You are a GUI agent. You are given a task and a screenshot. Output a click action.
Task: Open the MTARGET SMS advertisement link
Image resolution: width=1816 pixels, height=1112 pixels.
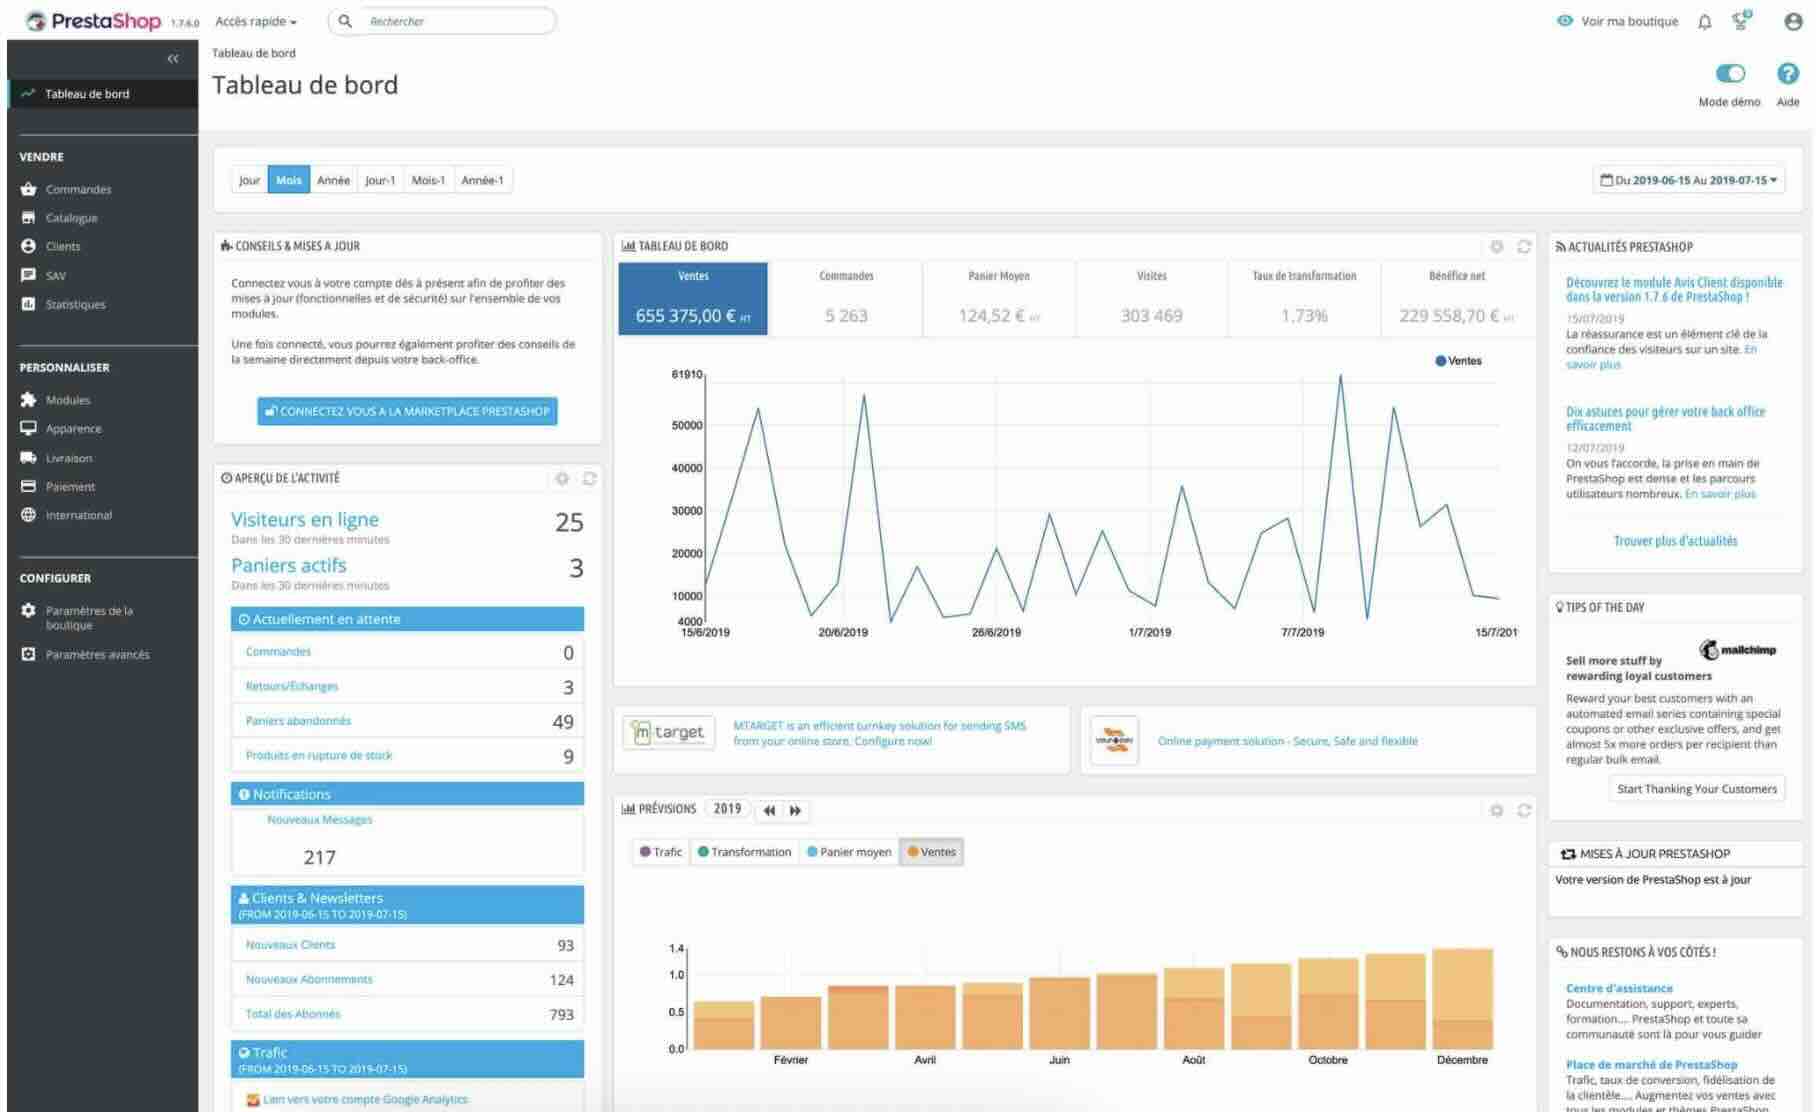[880, 733]
